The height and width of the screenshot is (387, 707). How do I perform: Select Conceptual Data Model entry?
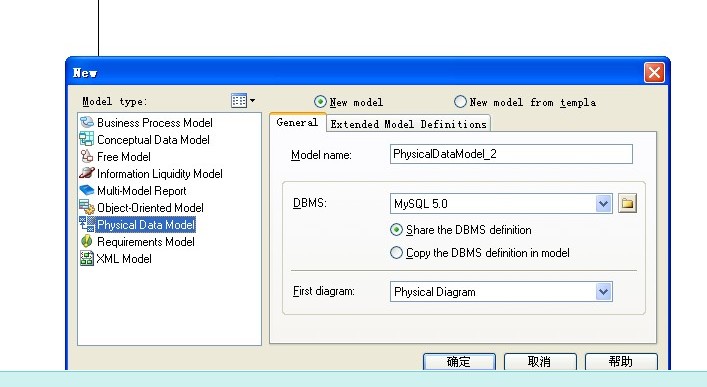(153, 140)
